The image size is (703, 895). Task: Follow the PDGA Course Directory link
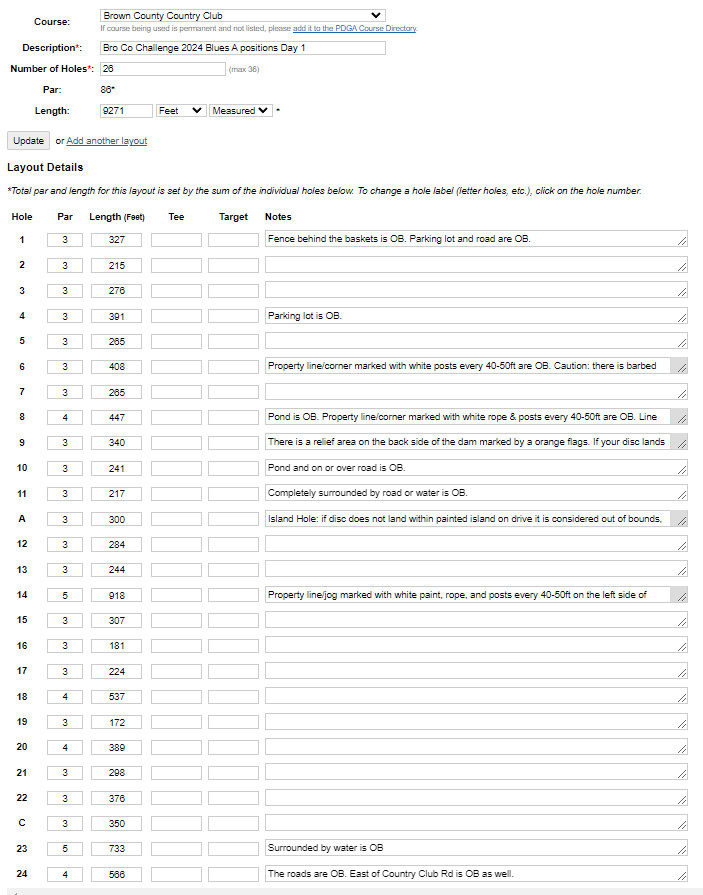[354, 28]
